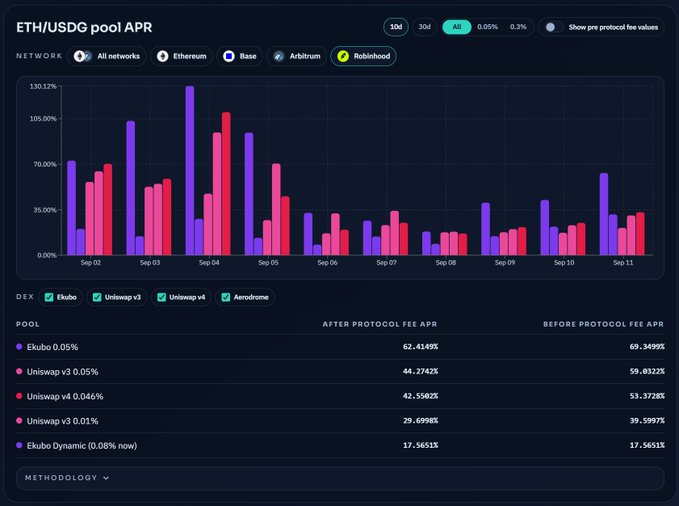Click the Base blue square icon
679x506 pixels.
229,56
